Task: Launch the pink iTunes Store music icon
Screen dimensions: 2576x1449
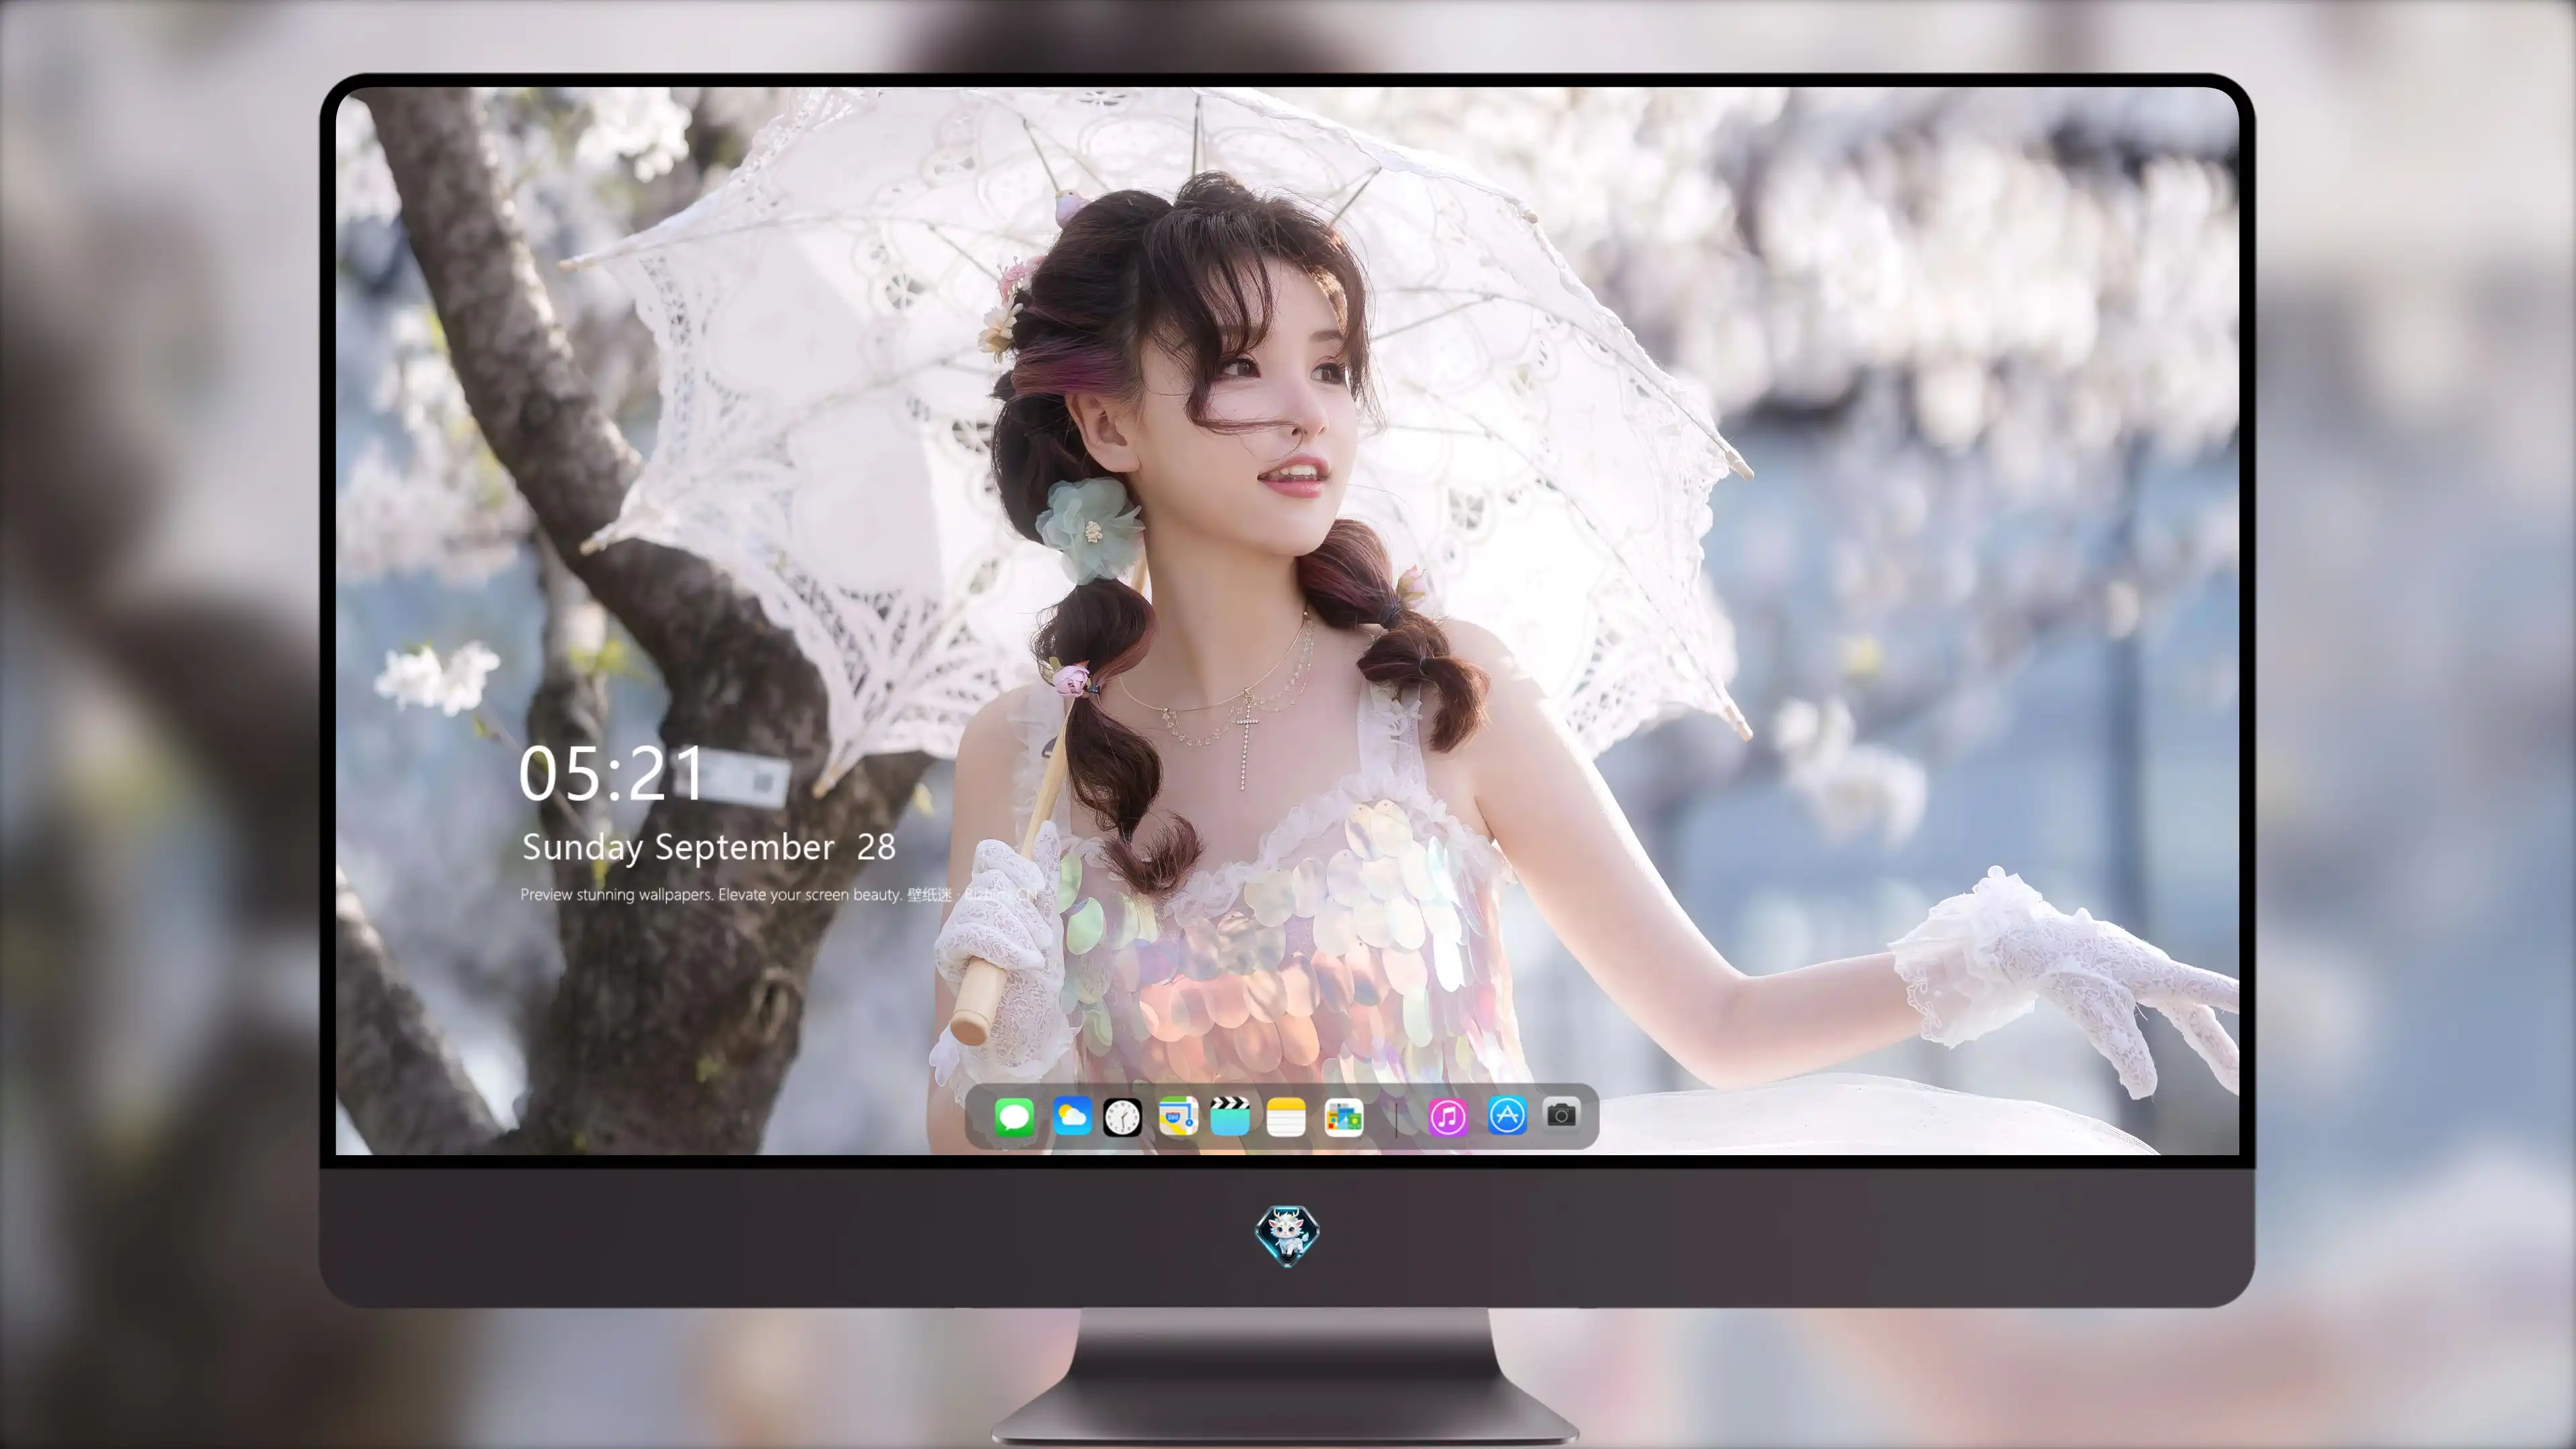Action: pyautogui.click(x=1448, y=1117)
